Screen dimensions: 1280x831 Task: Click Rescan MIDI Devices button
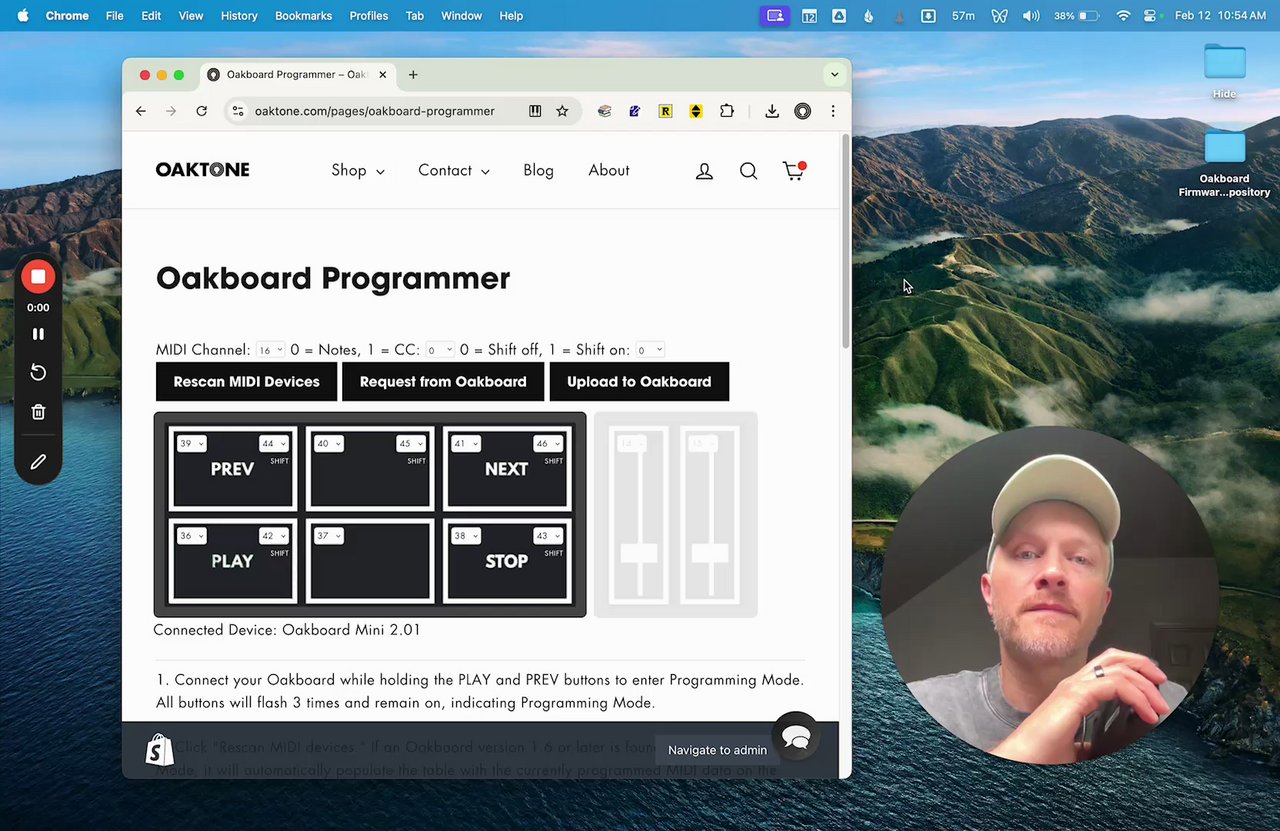coord(246,382)
